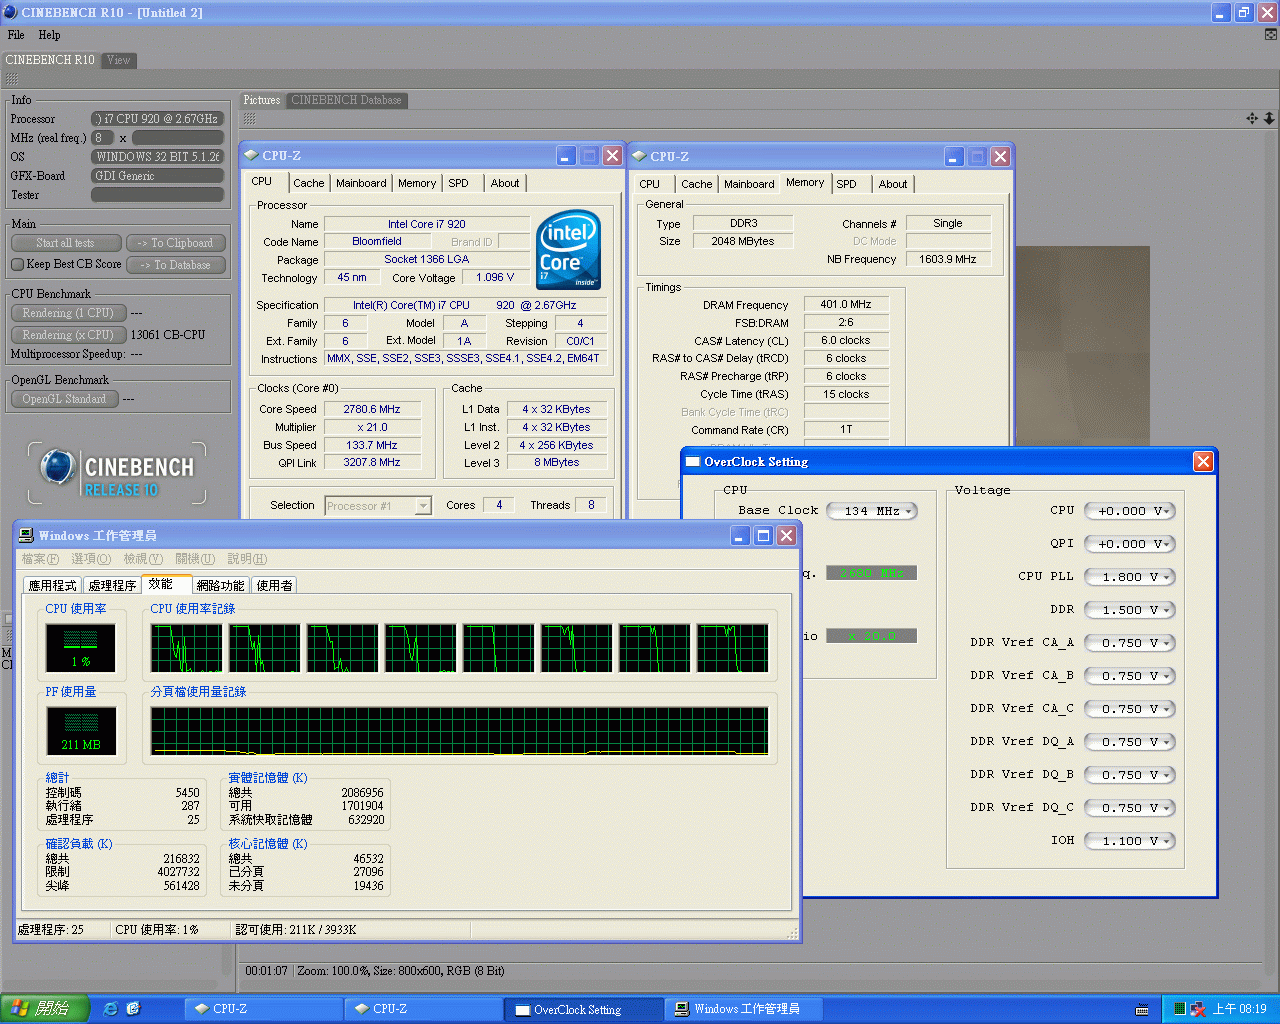Click the network disconnected tray icon

[1198, 1009]
